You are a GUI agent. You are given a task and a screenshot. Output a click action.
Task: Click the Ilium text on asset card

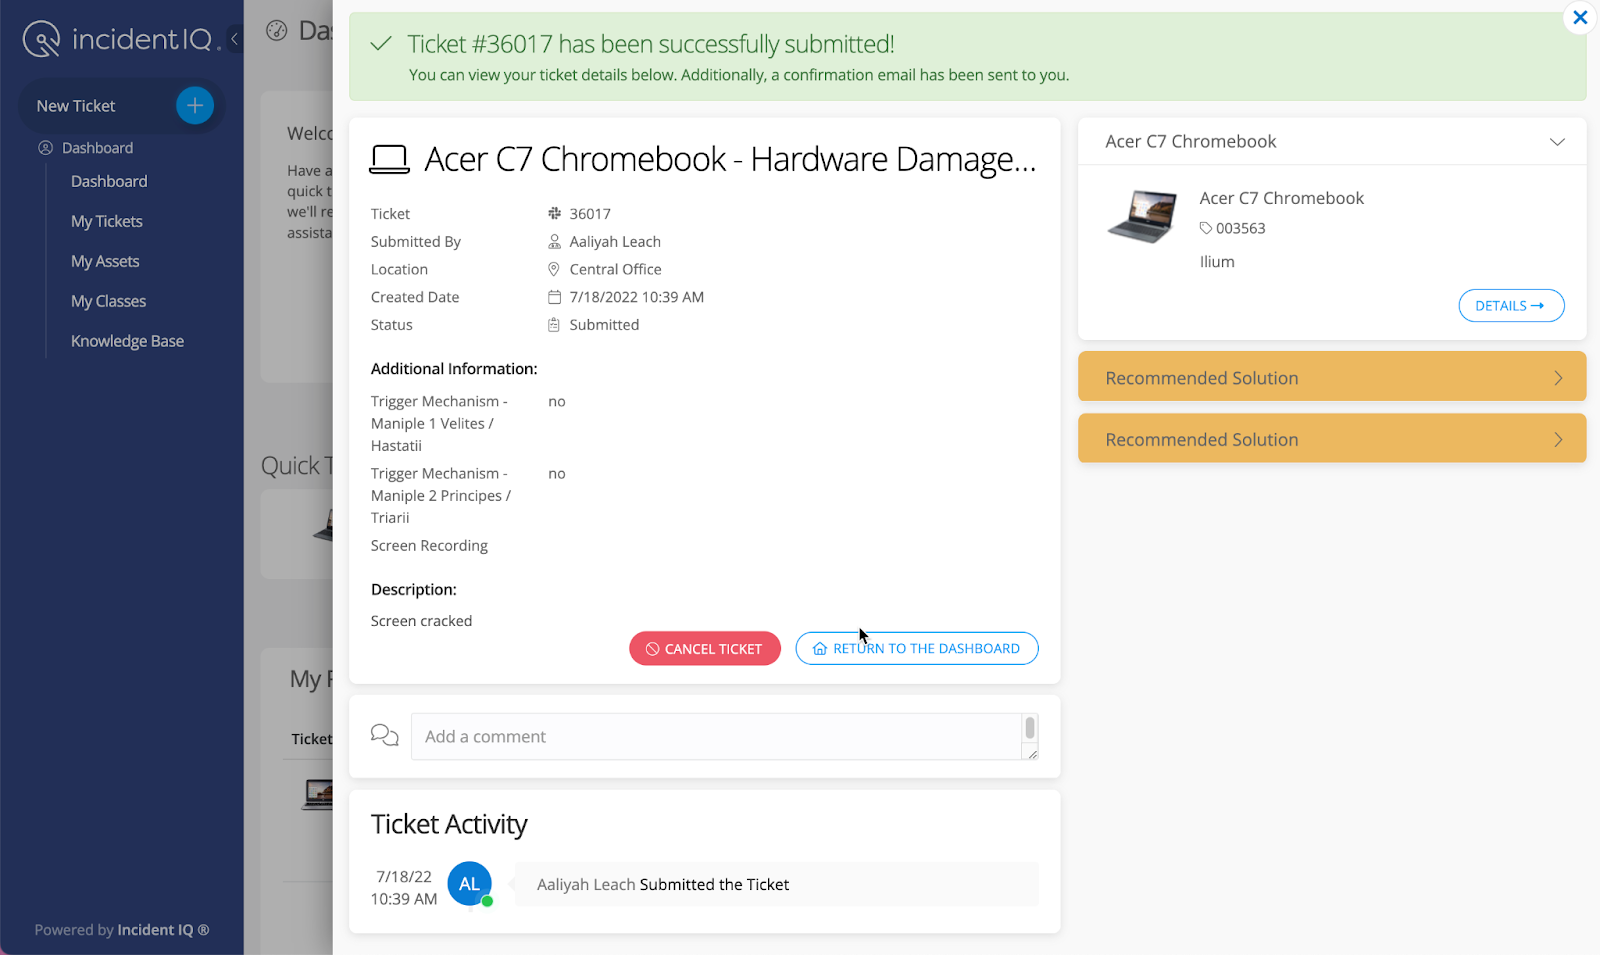click(x=1217, y=262)
